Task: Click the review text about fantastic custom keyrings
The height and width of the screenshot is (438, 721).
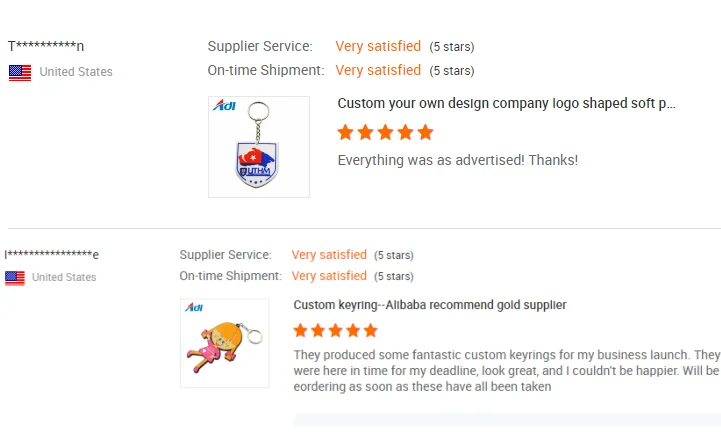Action: coord(506,370)
